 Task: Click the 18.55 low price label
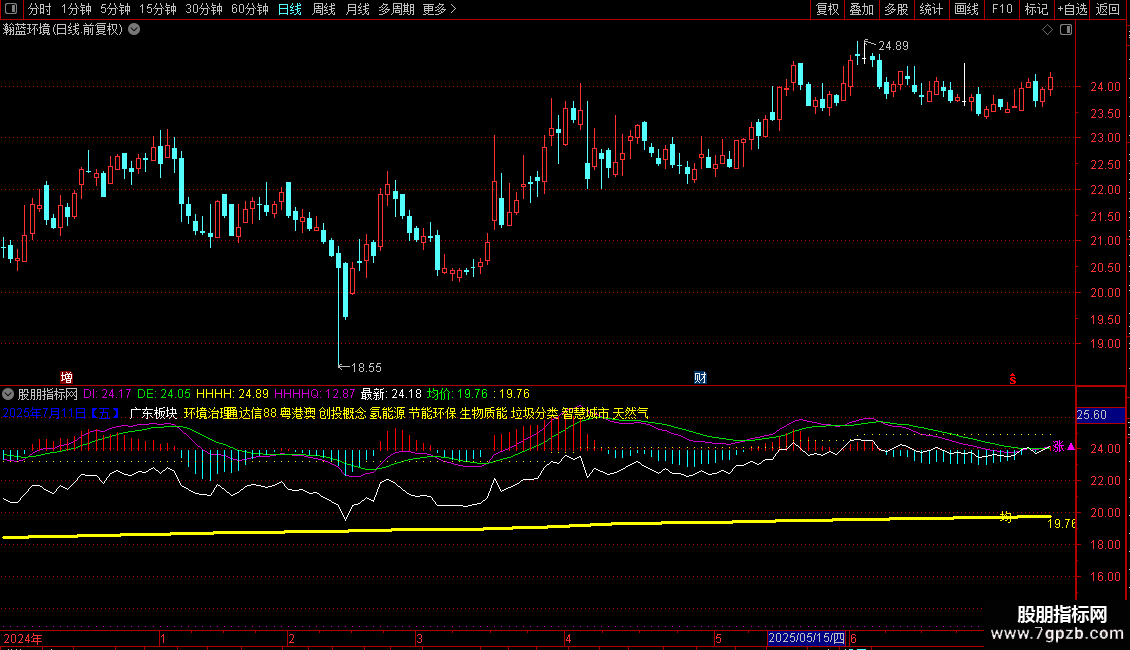pyautogui.click(x=366, y=368)
